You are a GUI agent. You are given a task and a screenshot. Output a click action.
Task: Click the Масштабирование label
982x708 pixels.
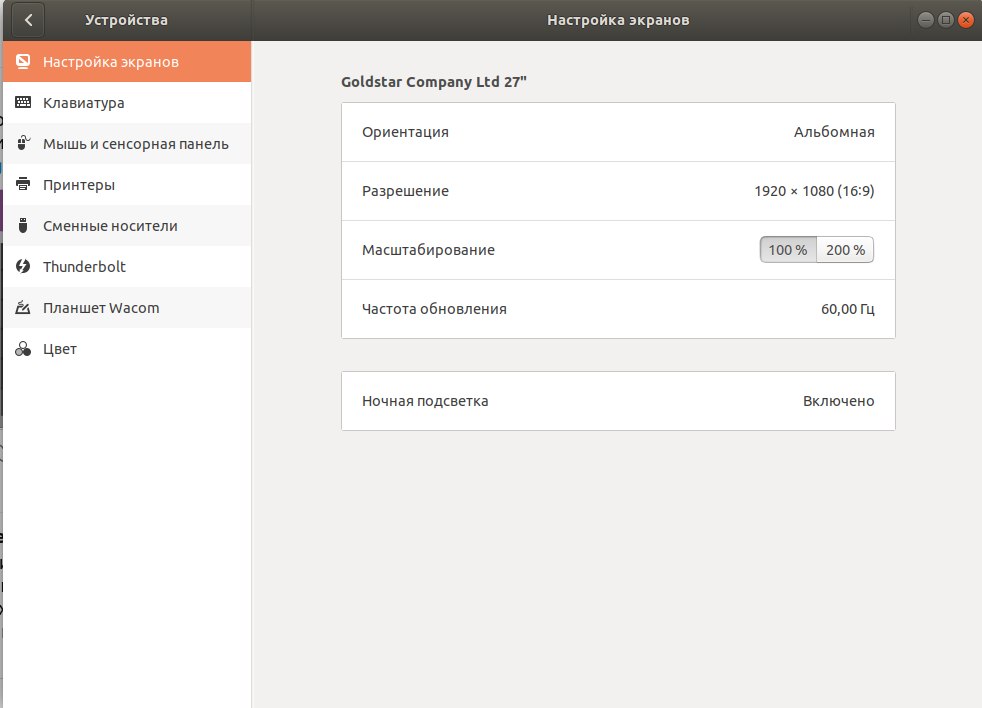coord(428,250)
